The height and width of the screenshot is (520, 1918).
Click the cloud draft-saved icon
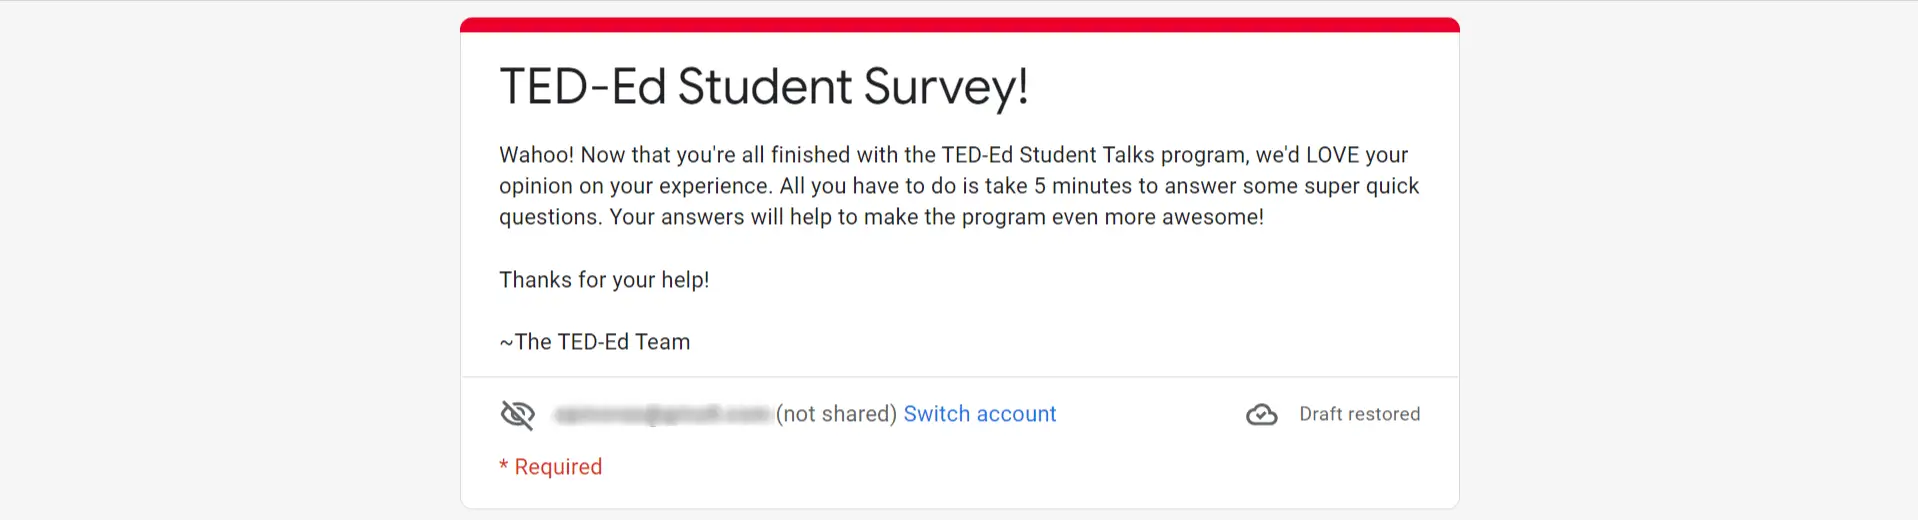tap(1262, 414)
